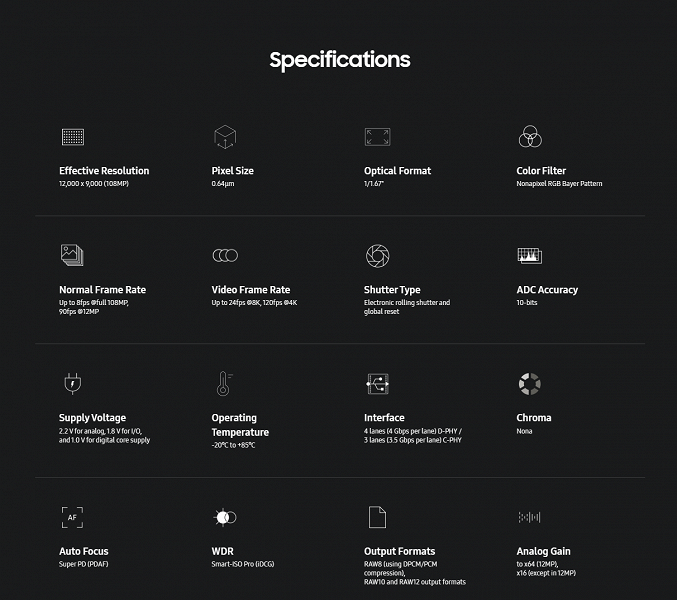Click the Effective Resolution label
Image resolution: width=677 pixels, height=600 pixels.
click(x=104, y=171)
